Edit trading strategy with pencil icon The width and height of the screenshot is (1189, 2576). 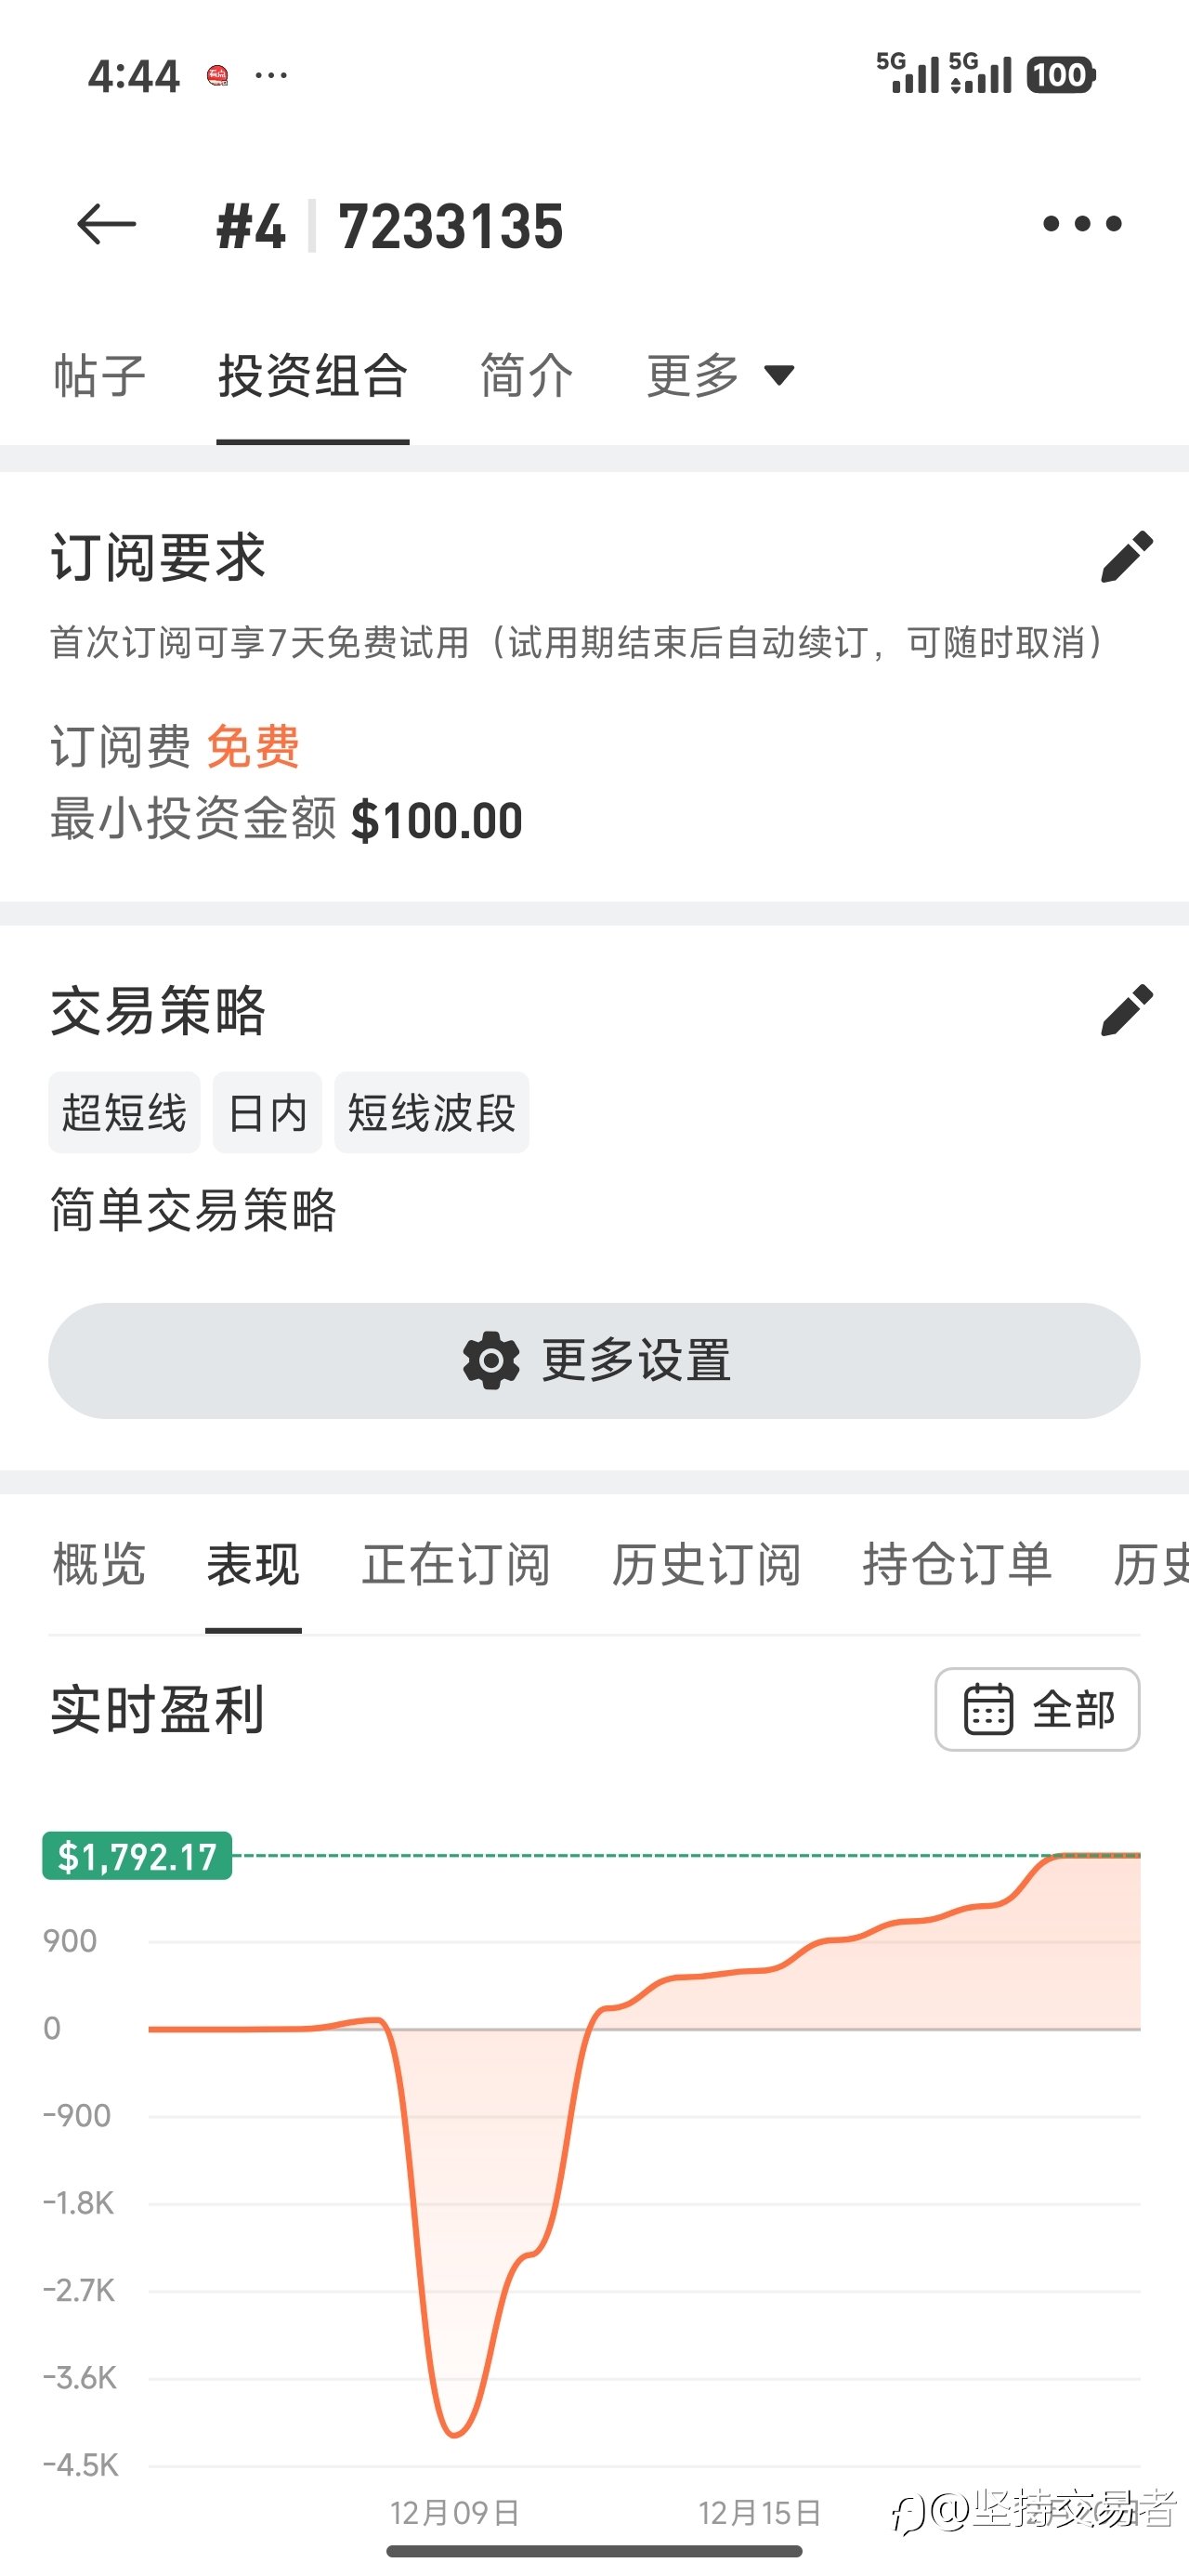point(1126,1010)
